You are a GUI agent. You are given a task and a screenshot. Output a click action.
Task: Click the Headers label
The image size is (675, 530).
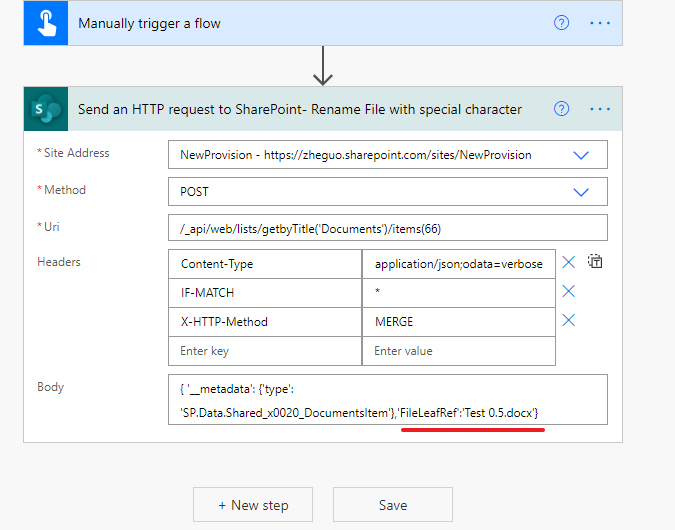pyautogui.click(x=59, y=262)
